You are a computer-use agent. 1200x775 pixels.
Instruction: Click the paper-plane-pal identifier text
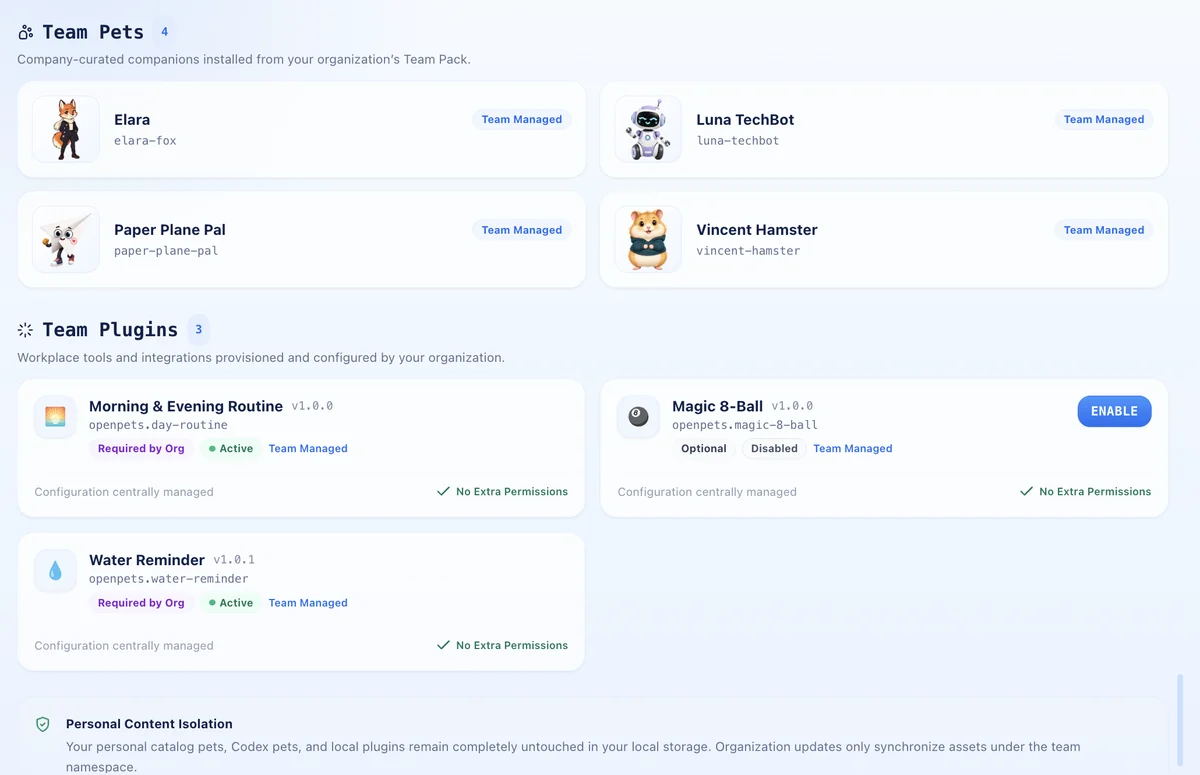click(166, 251)
